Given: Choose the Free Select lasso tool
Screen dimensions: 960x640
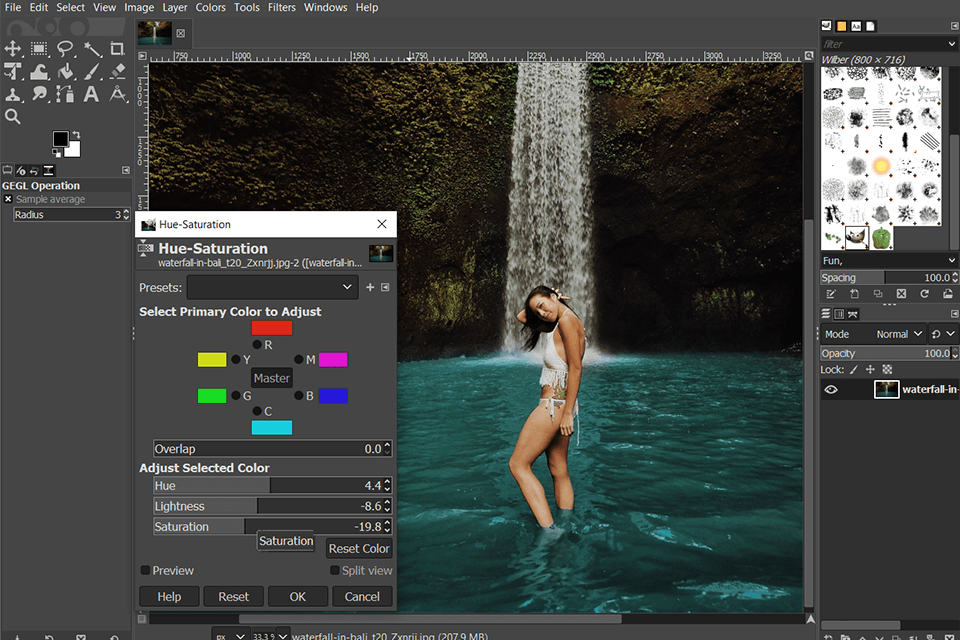Looking at the screenshot, I should point(65,48).
